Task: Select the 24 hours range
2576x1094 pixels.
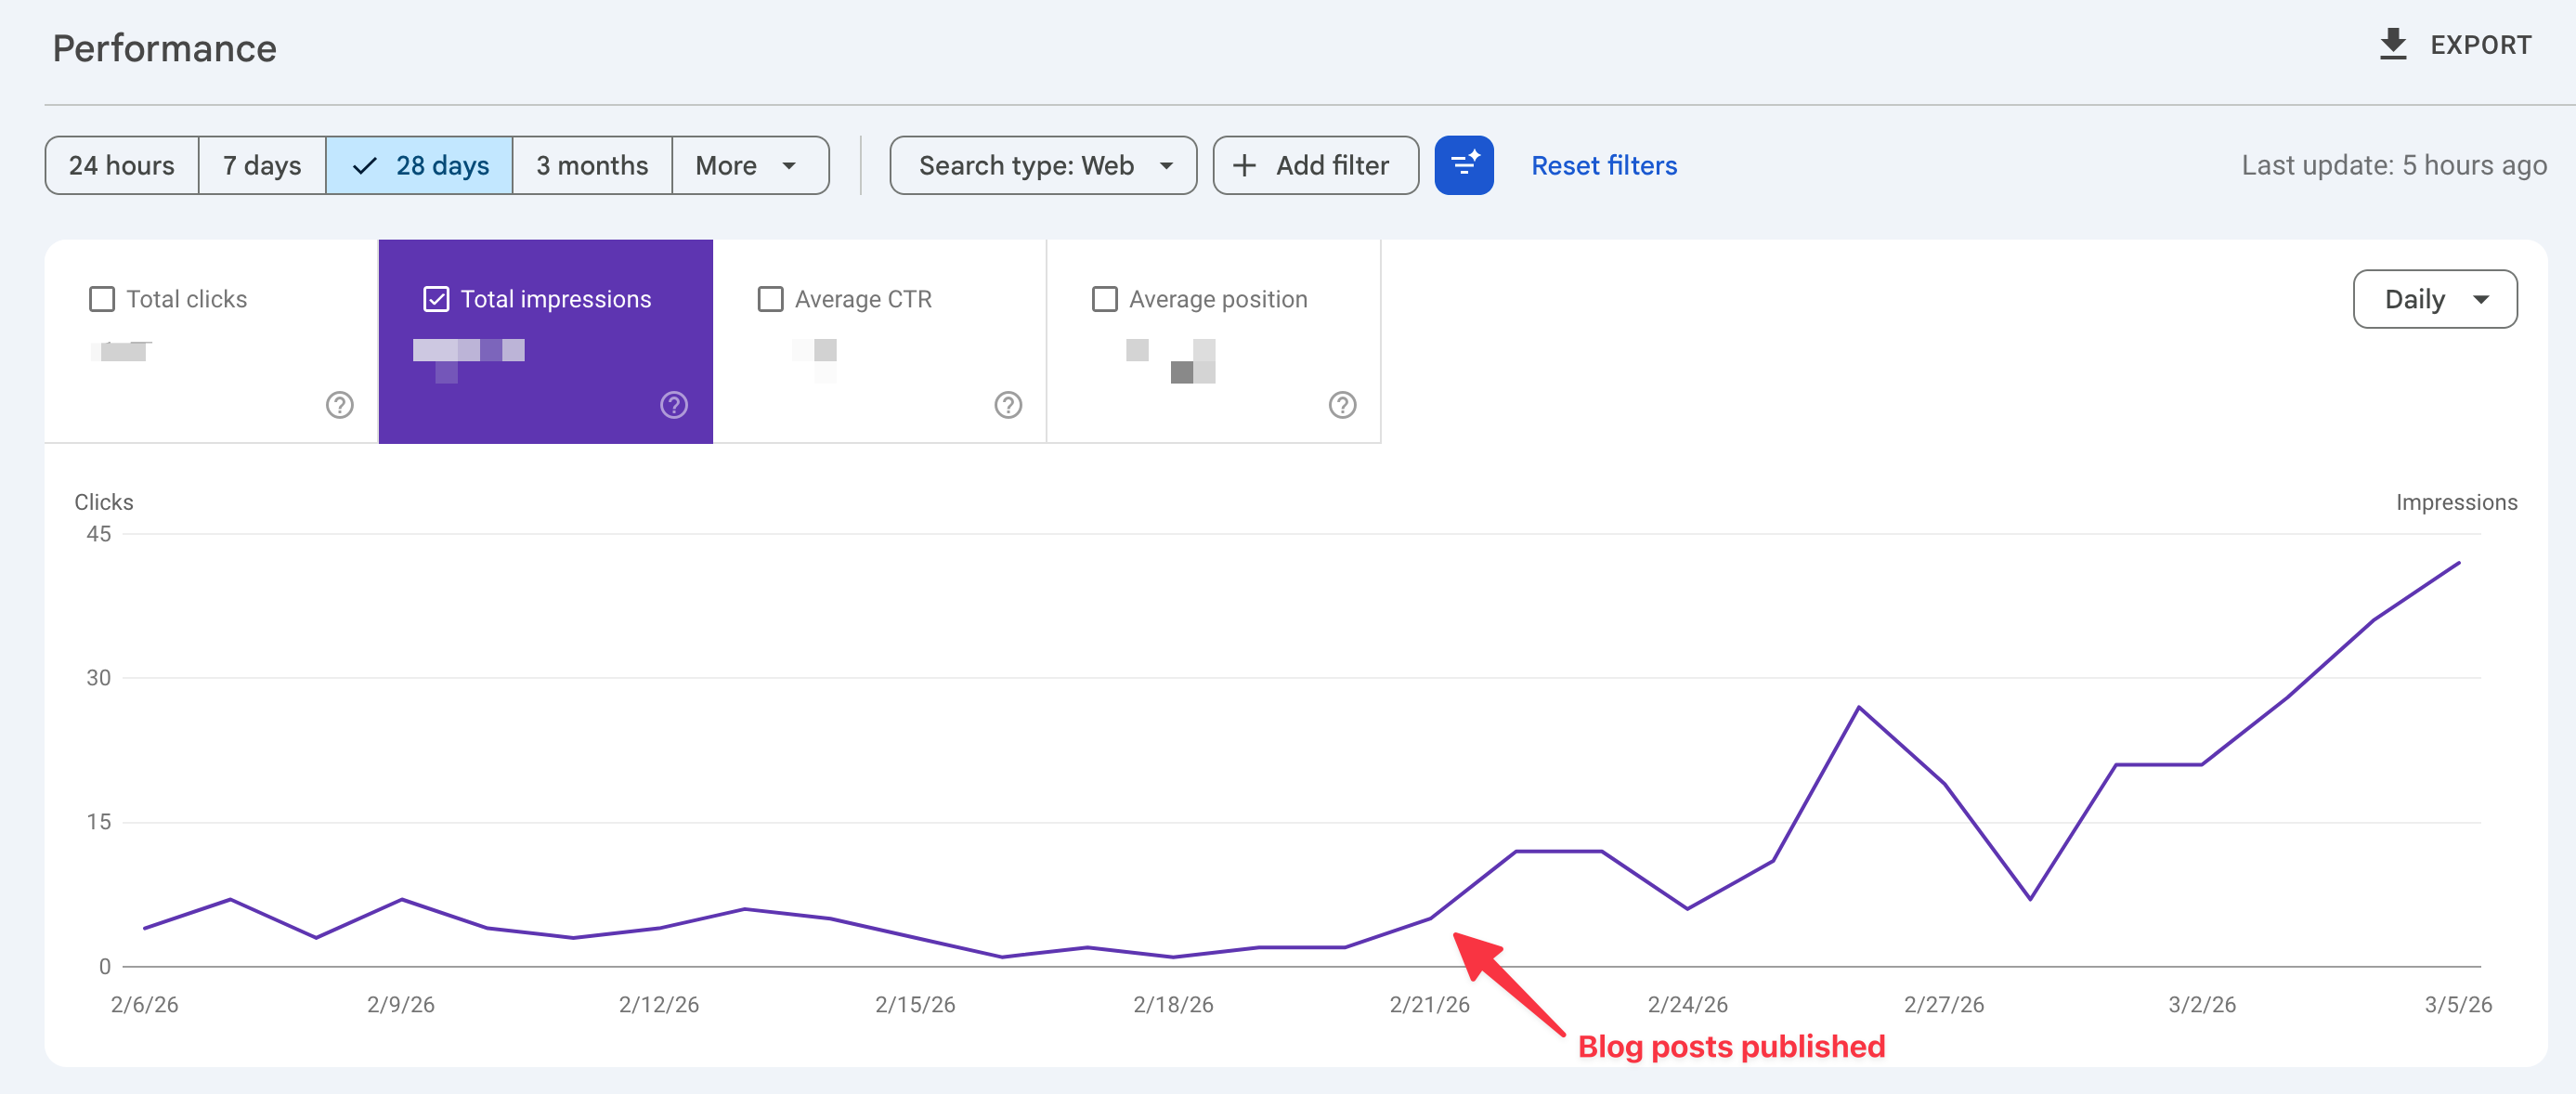Action: coord(122,165)
